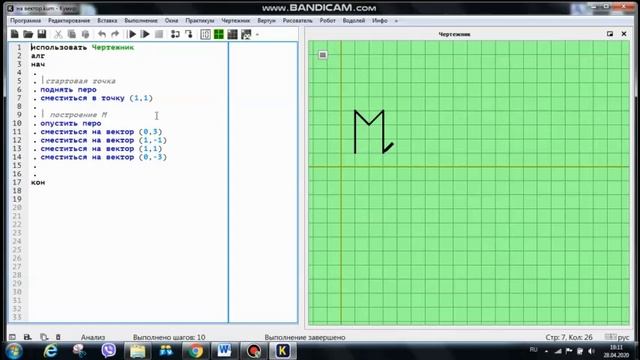Viewport: 640px width, 360px height.
Task: Open the Инфо menu
Action: 380,20
